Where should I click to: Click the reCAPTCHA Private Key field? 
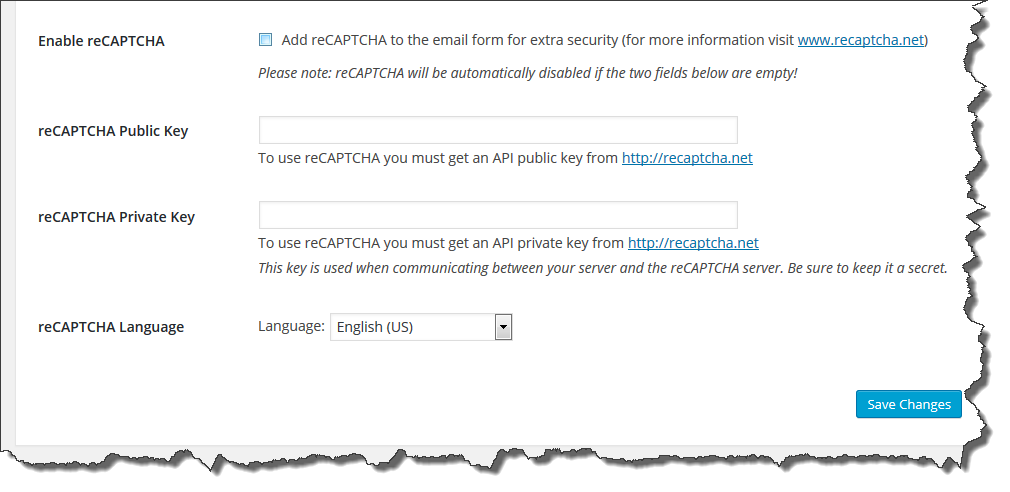pos(498,215)
